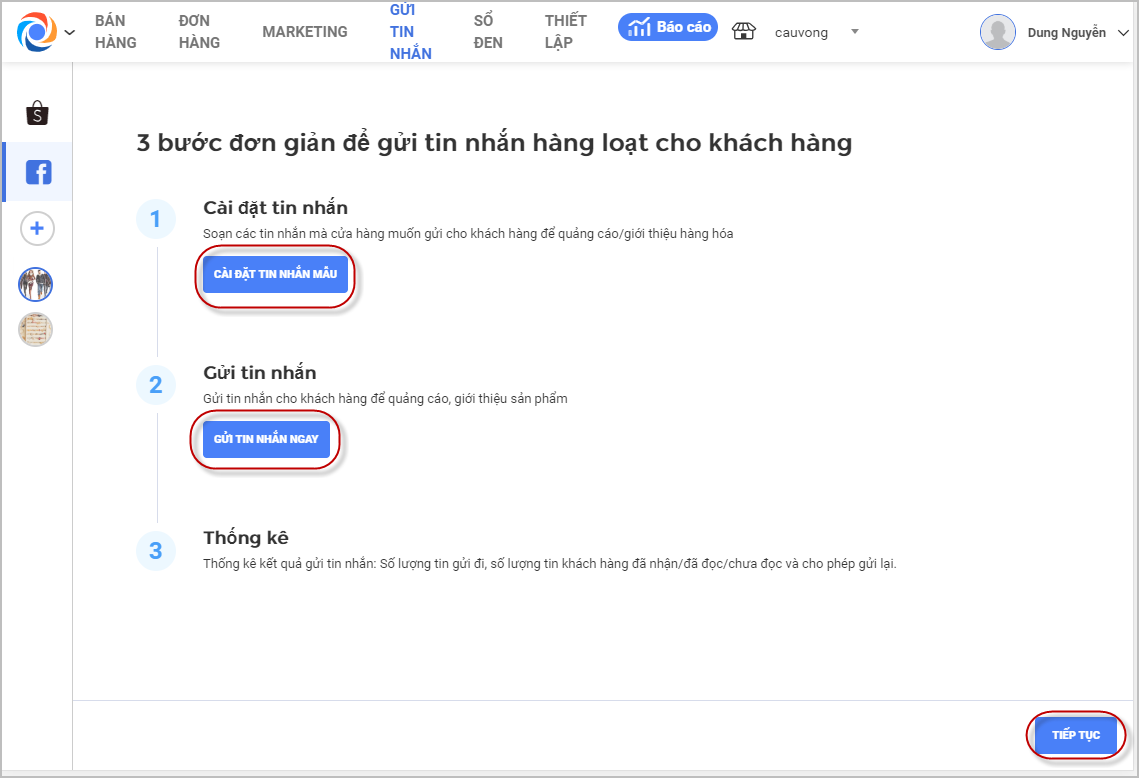Image resolution: width=1139 pixels, height=778 pixels.
Task: Open the SỔ ĐEN menu
Action: coord(488,31)
